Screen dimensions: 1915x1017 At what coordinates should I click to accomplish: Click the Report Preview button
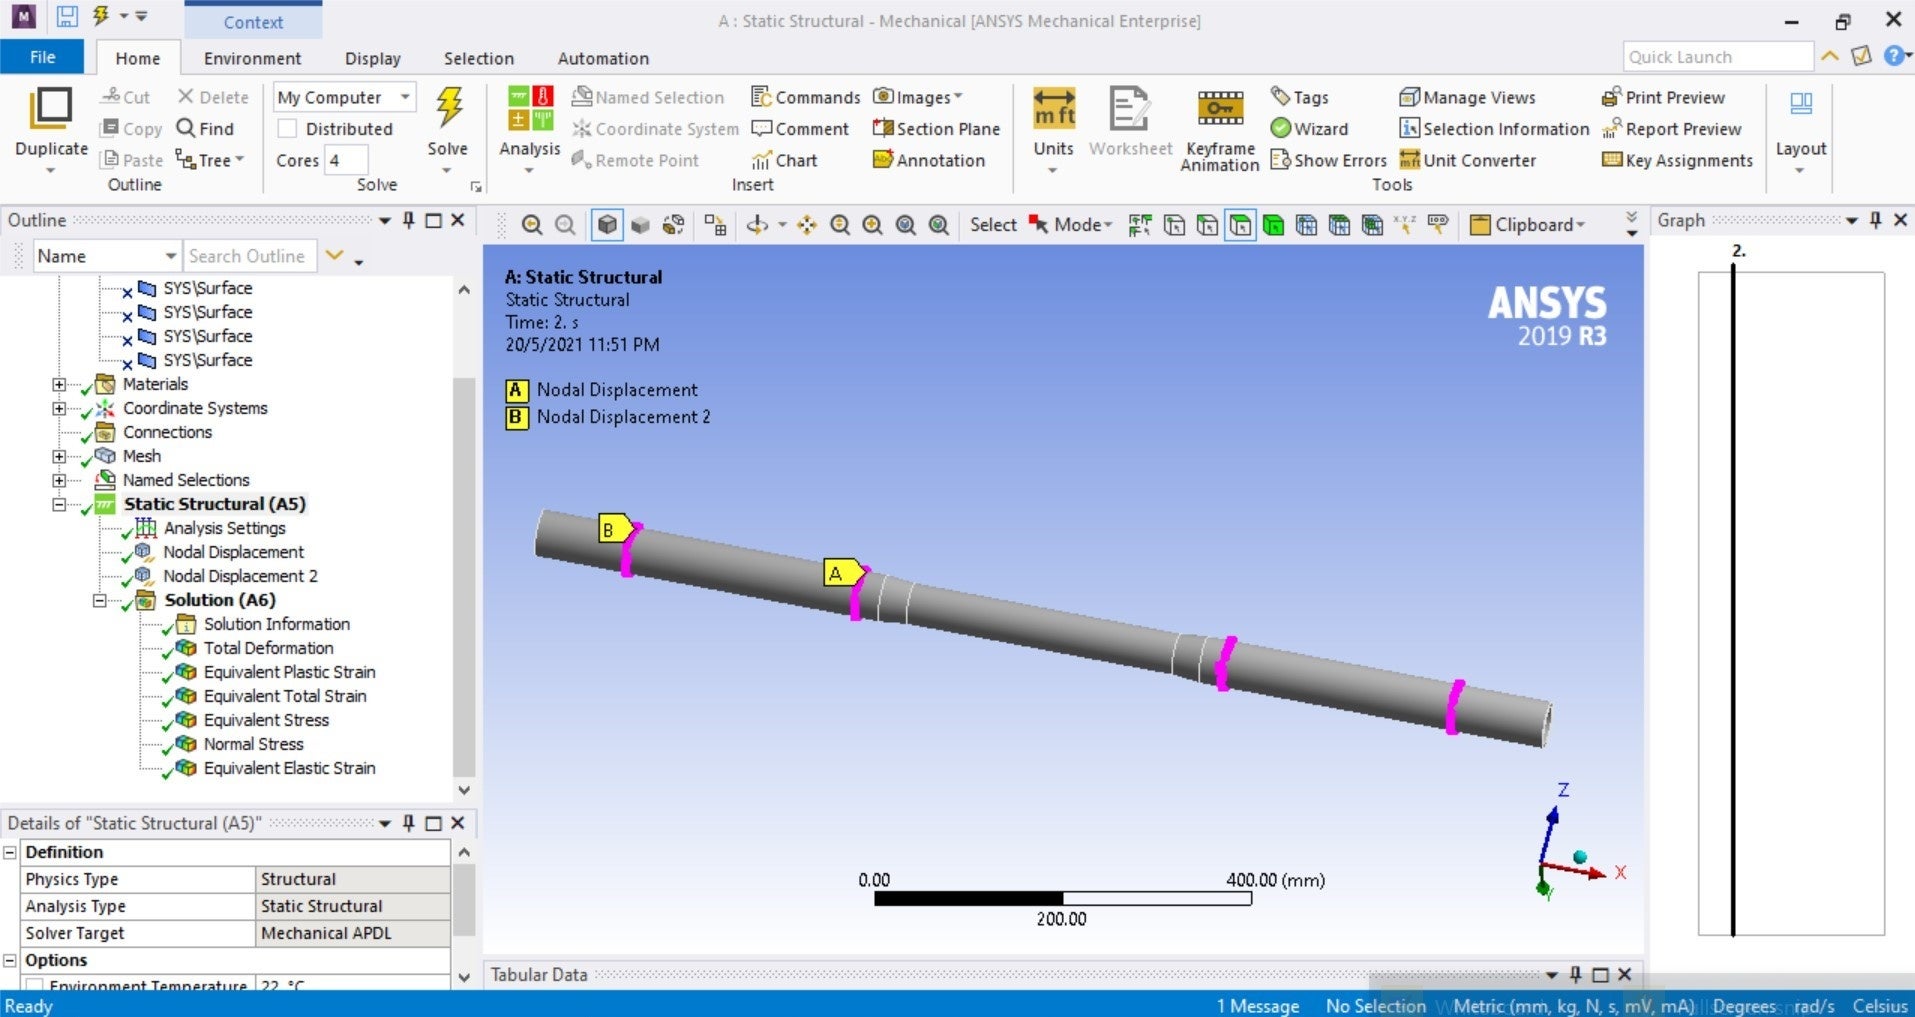tap(1671, 129)
